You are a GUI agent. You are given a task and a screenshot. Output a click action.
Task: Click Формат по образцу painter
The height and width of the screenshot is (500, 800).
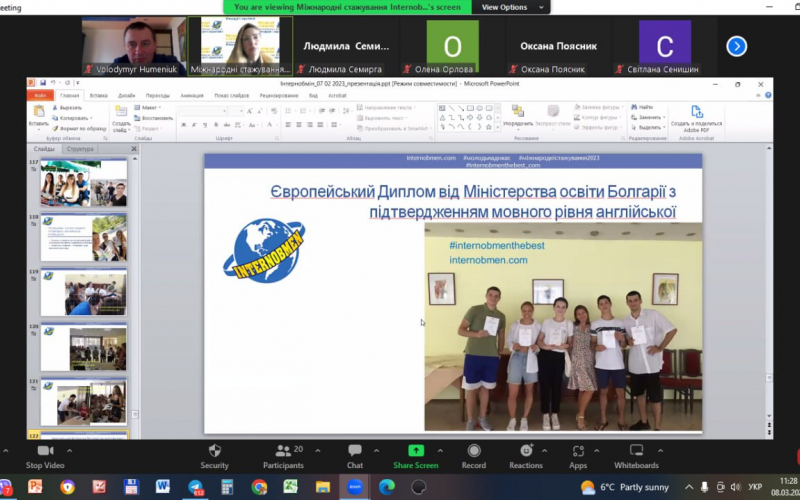click(79, 129)
